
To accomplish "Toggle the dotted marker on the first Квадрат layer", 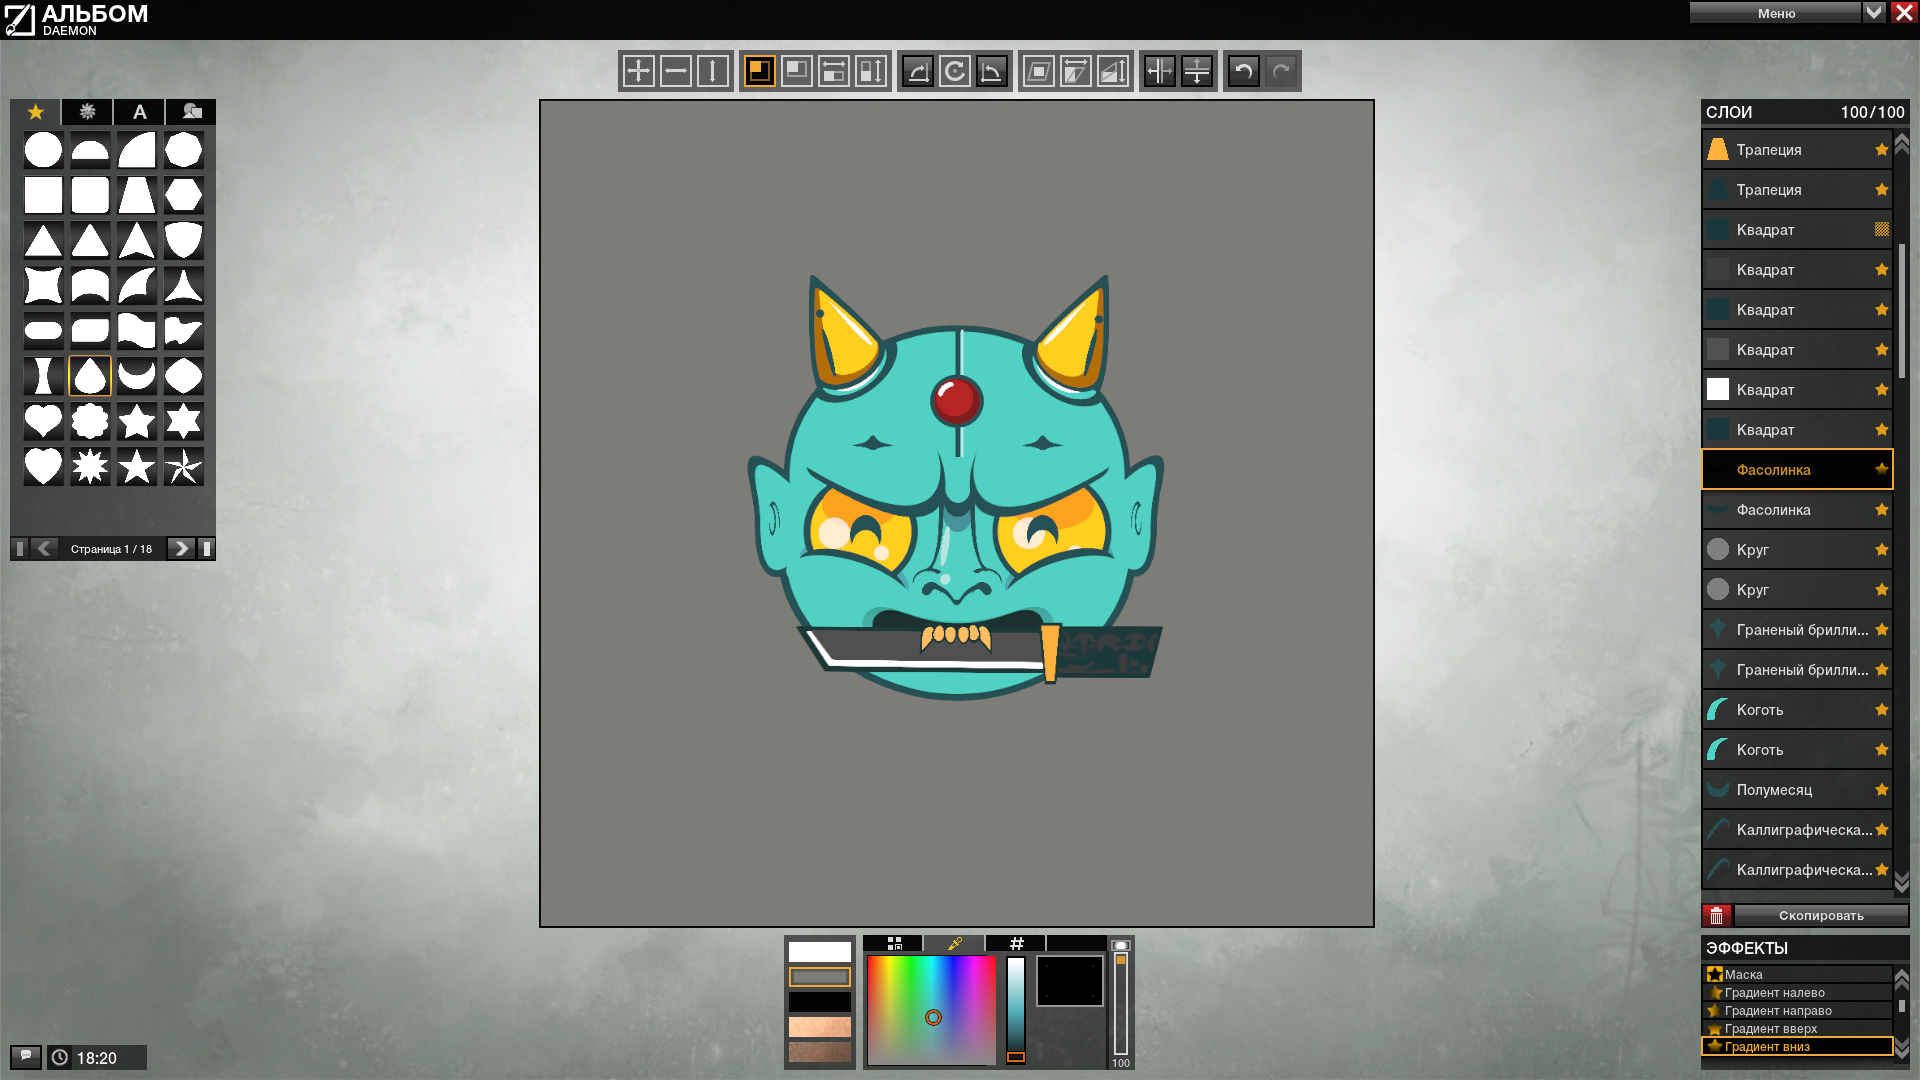I will point(1882,230).
